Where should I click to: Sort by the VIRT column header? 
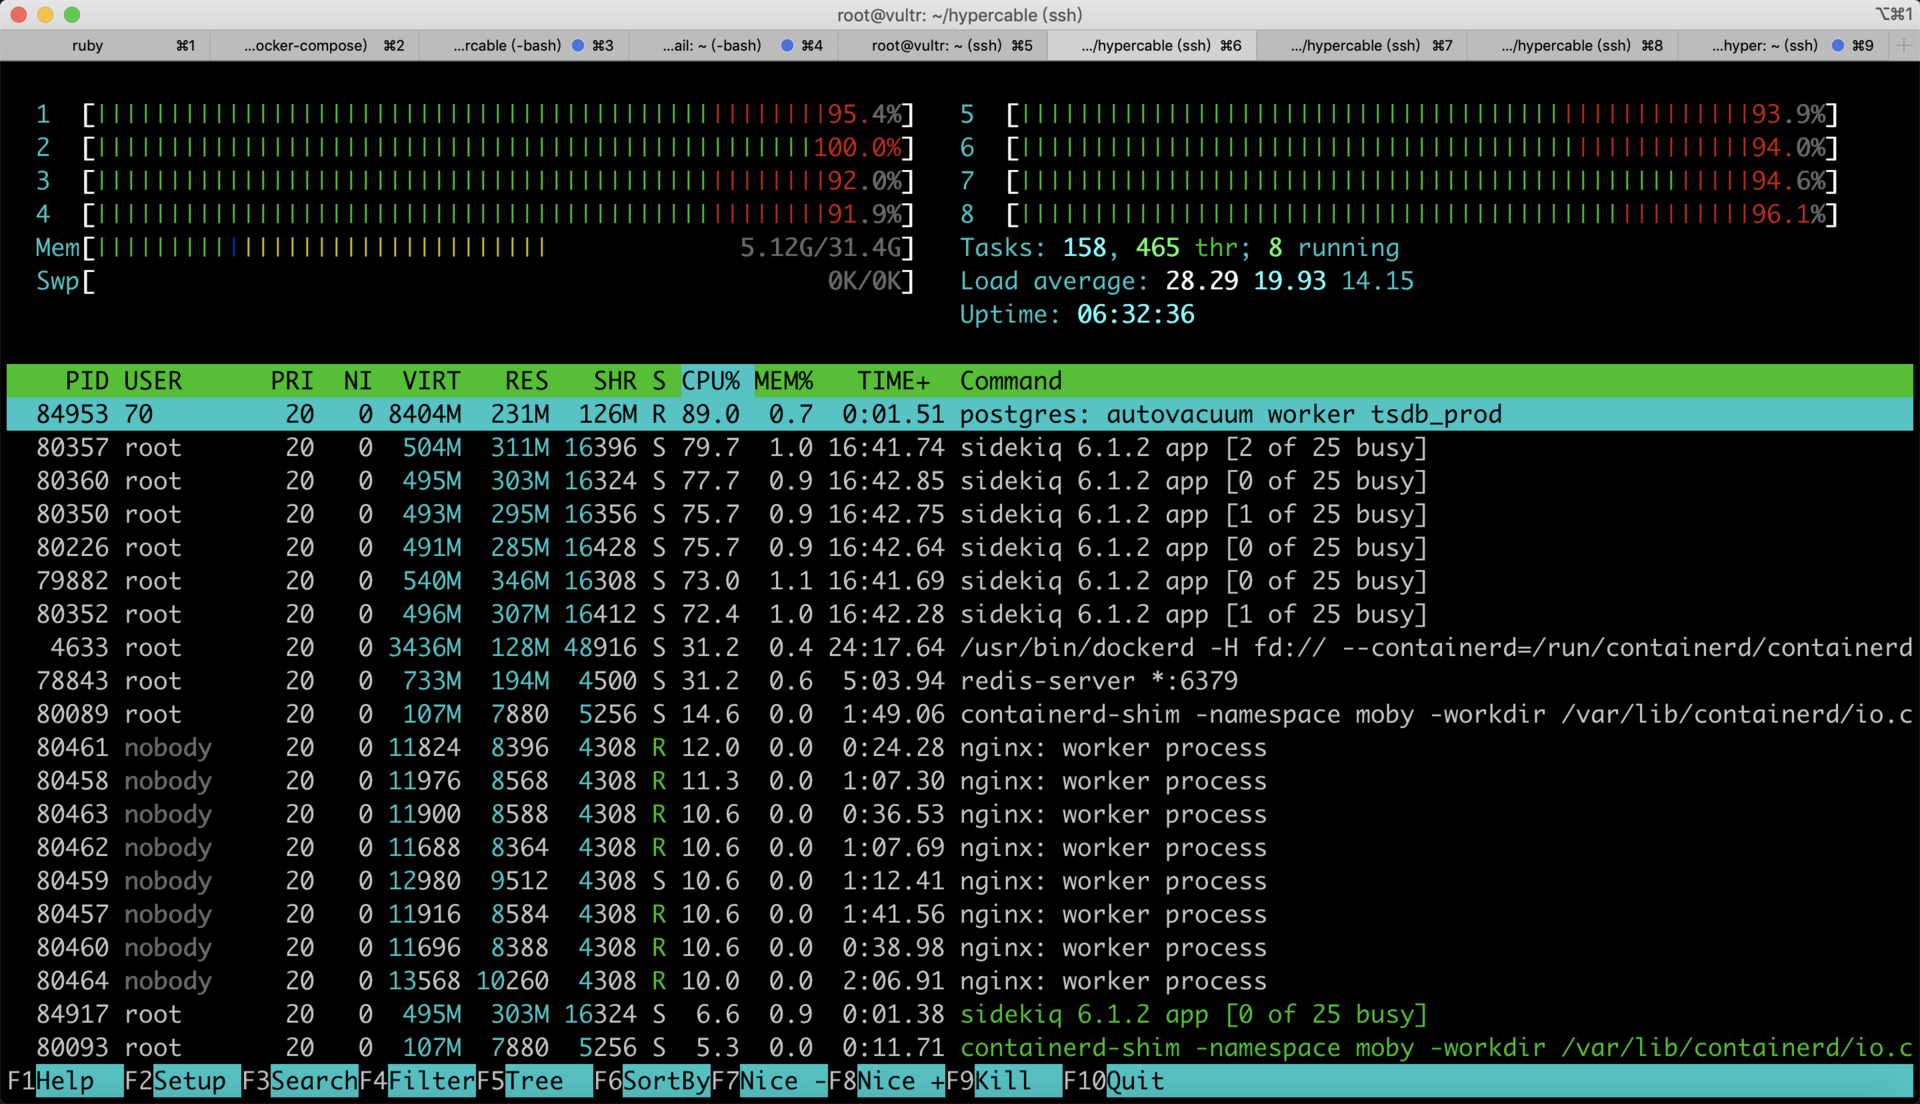[431, 381]
